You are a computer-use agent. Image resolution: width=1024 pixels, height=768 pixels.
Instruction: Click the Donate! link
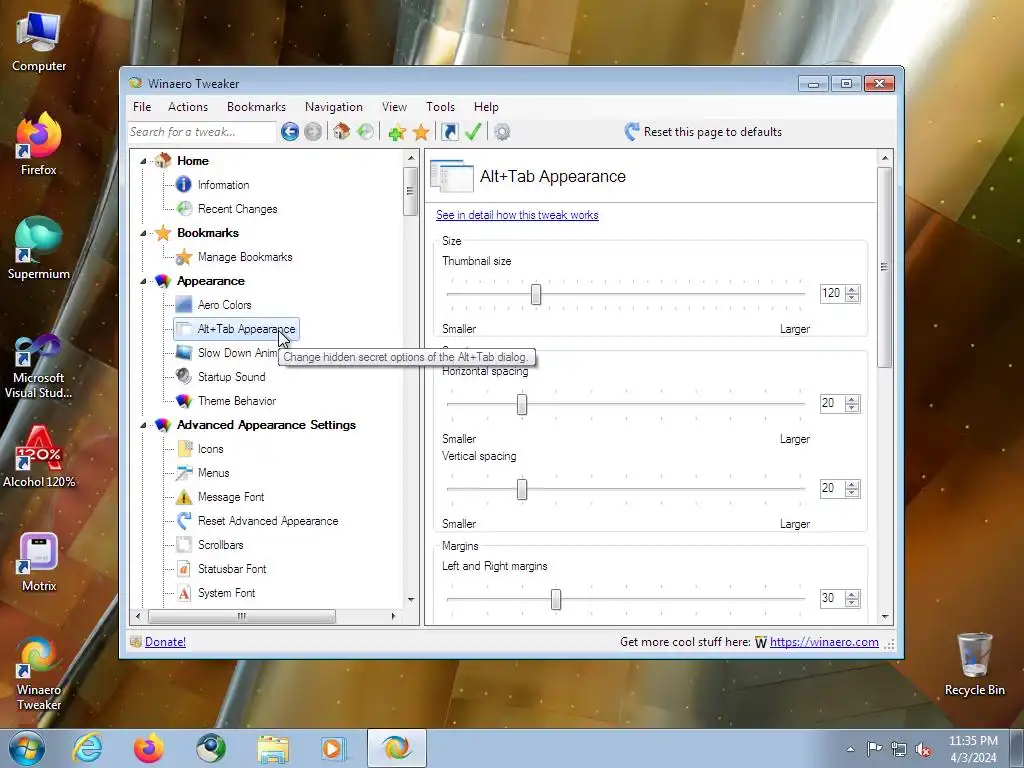pyautogui.click(x=165, y=642)
